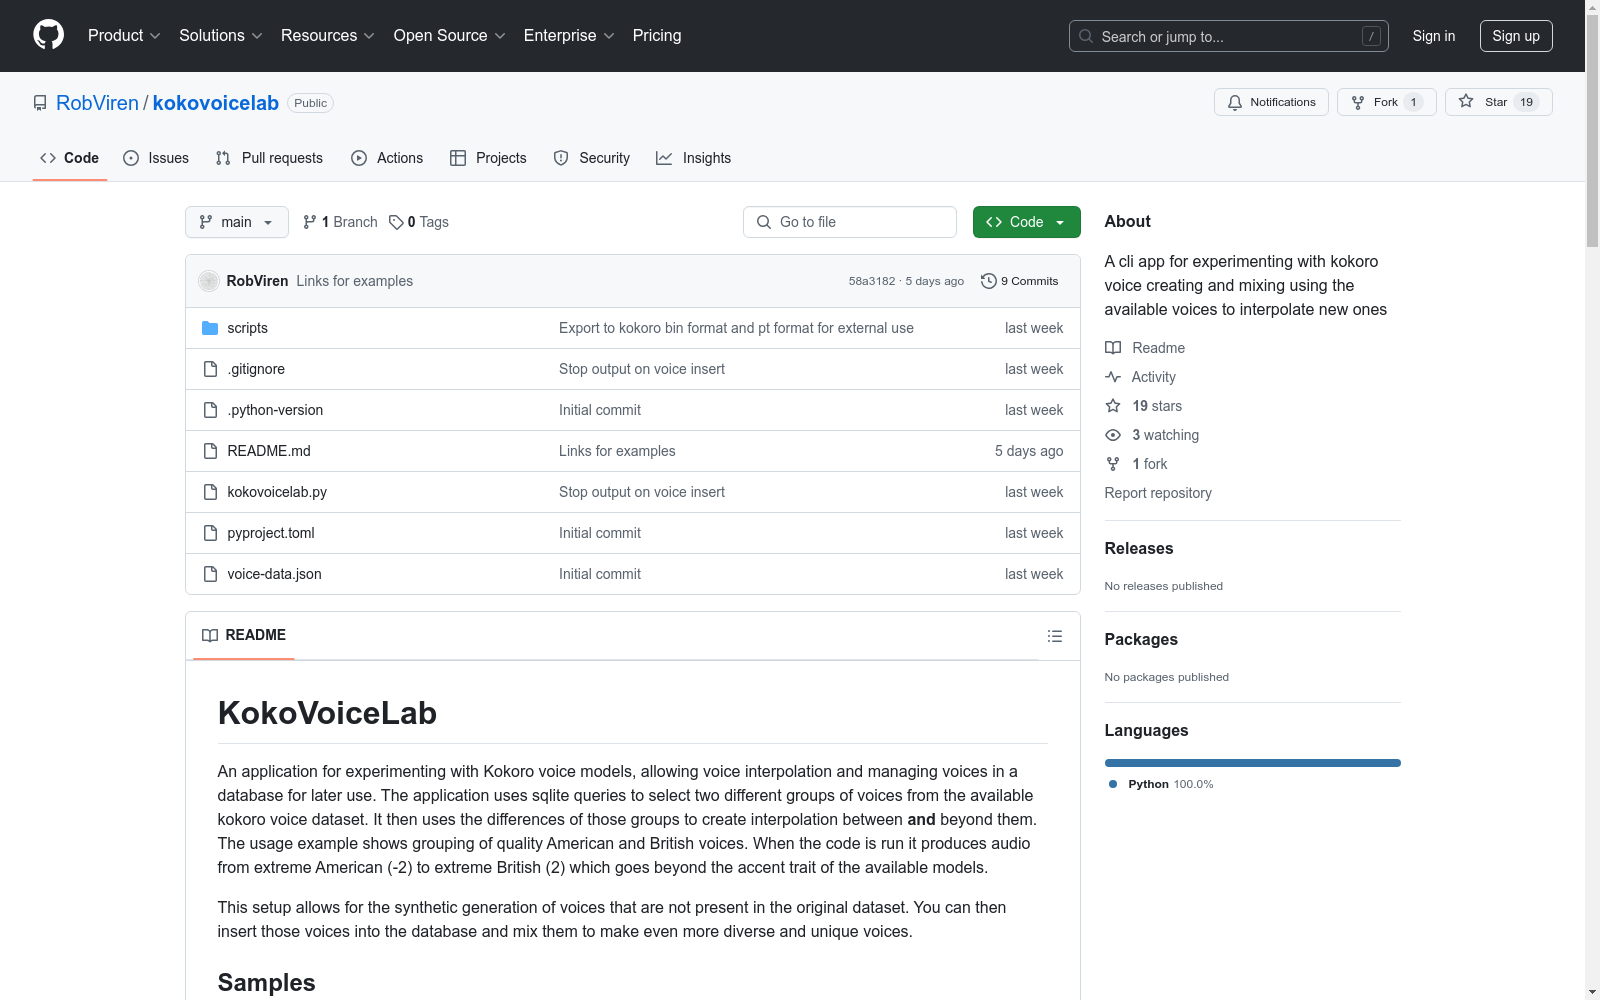Open the RobViren owner profile link
The height and width of the screenshot is (1000, 1600).
point(97,103)
